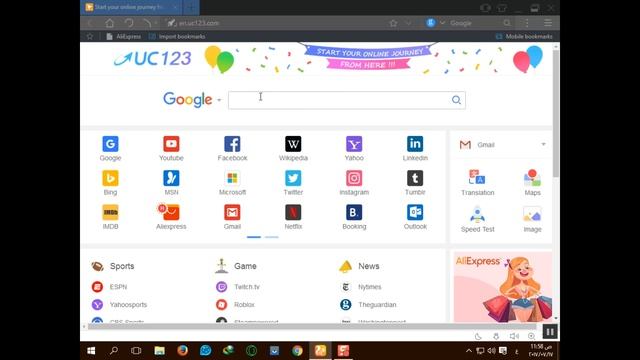Switch to second page of shortcut tiles

click(x=271, y=237)
